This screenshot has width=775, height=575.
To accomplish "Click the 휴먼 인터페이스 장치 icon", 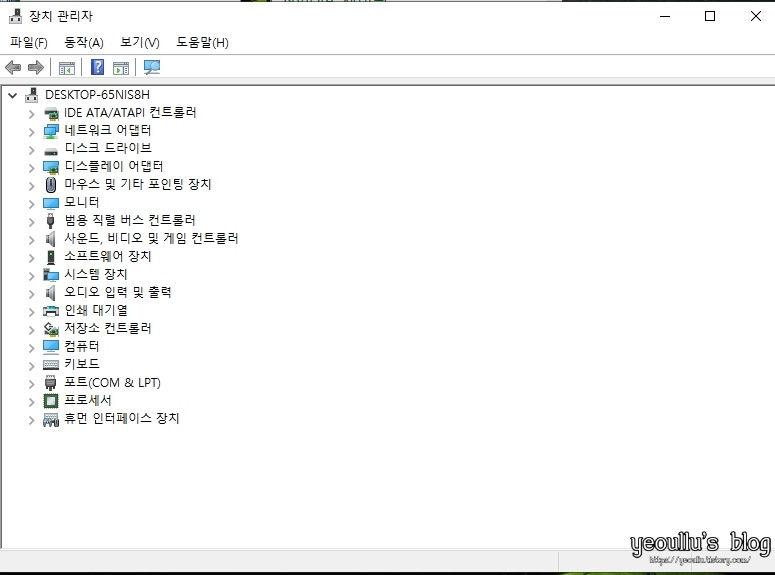I will coord(51,420).
